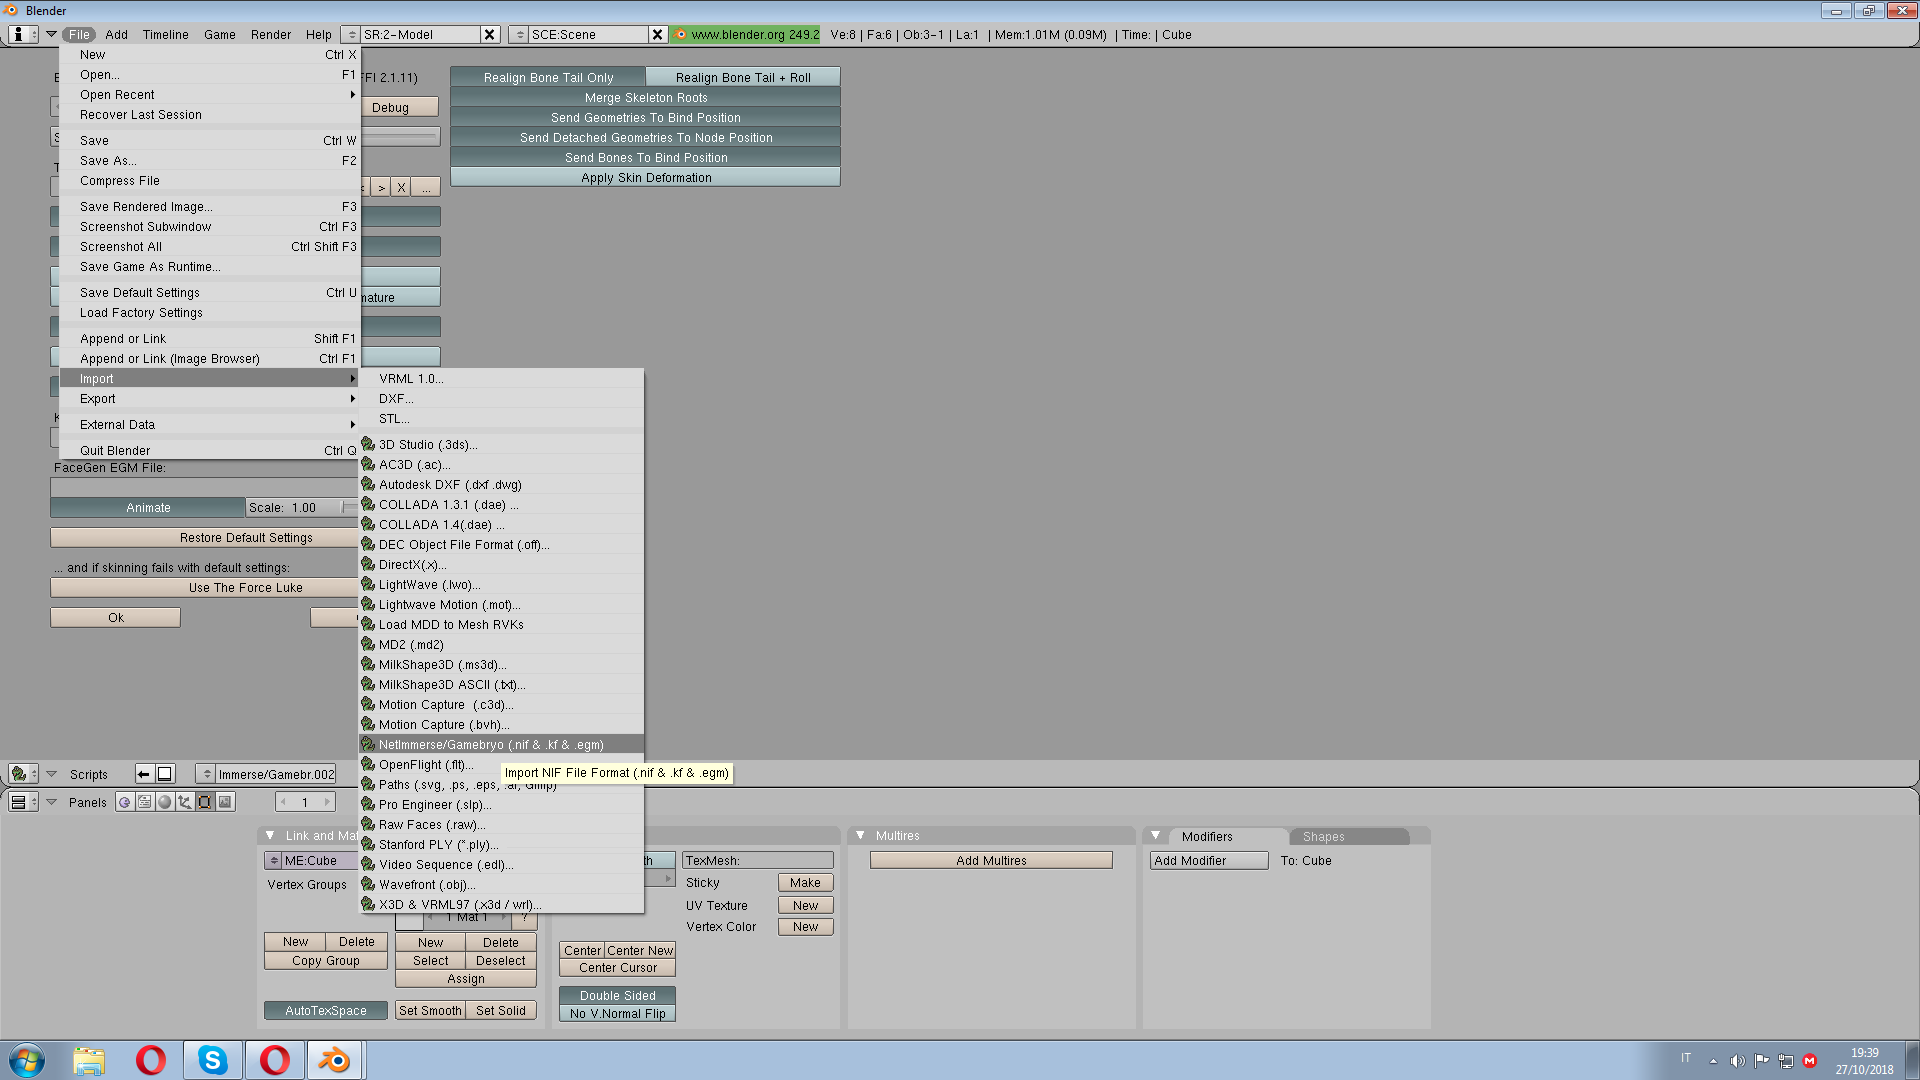
Task: Toggle Send Geometries To Bind Position
Action: 646,117
